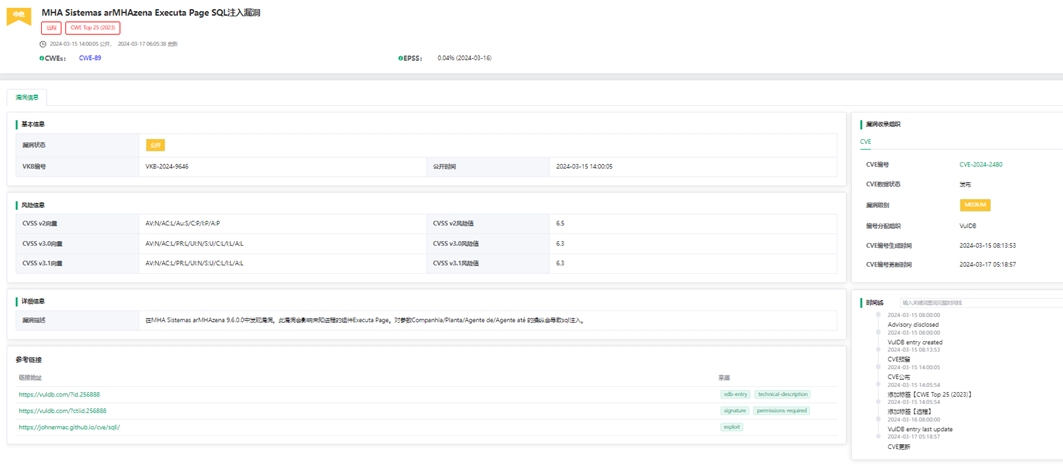Click the timeline dot beside Advisory disclosed
The height and width of the screenshot is (464, 1063).
pos(878,315)
